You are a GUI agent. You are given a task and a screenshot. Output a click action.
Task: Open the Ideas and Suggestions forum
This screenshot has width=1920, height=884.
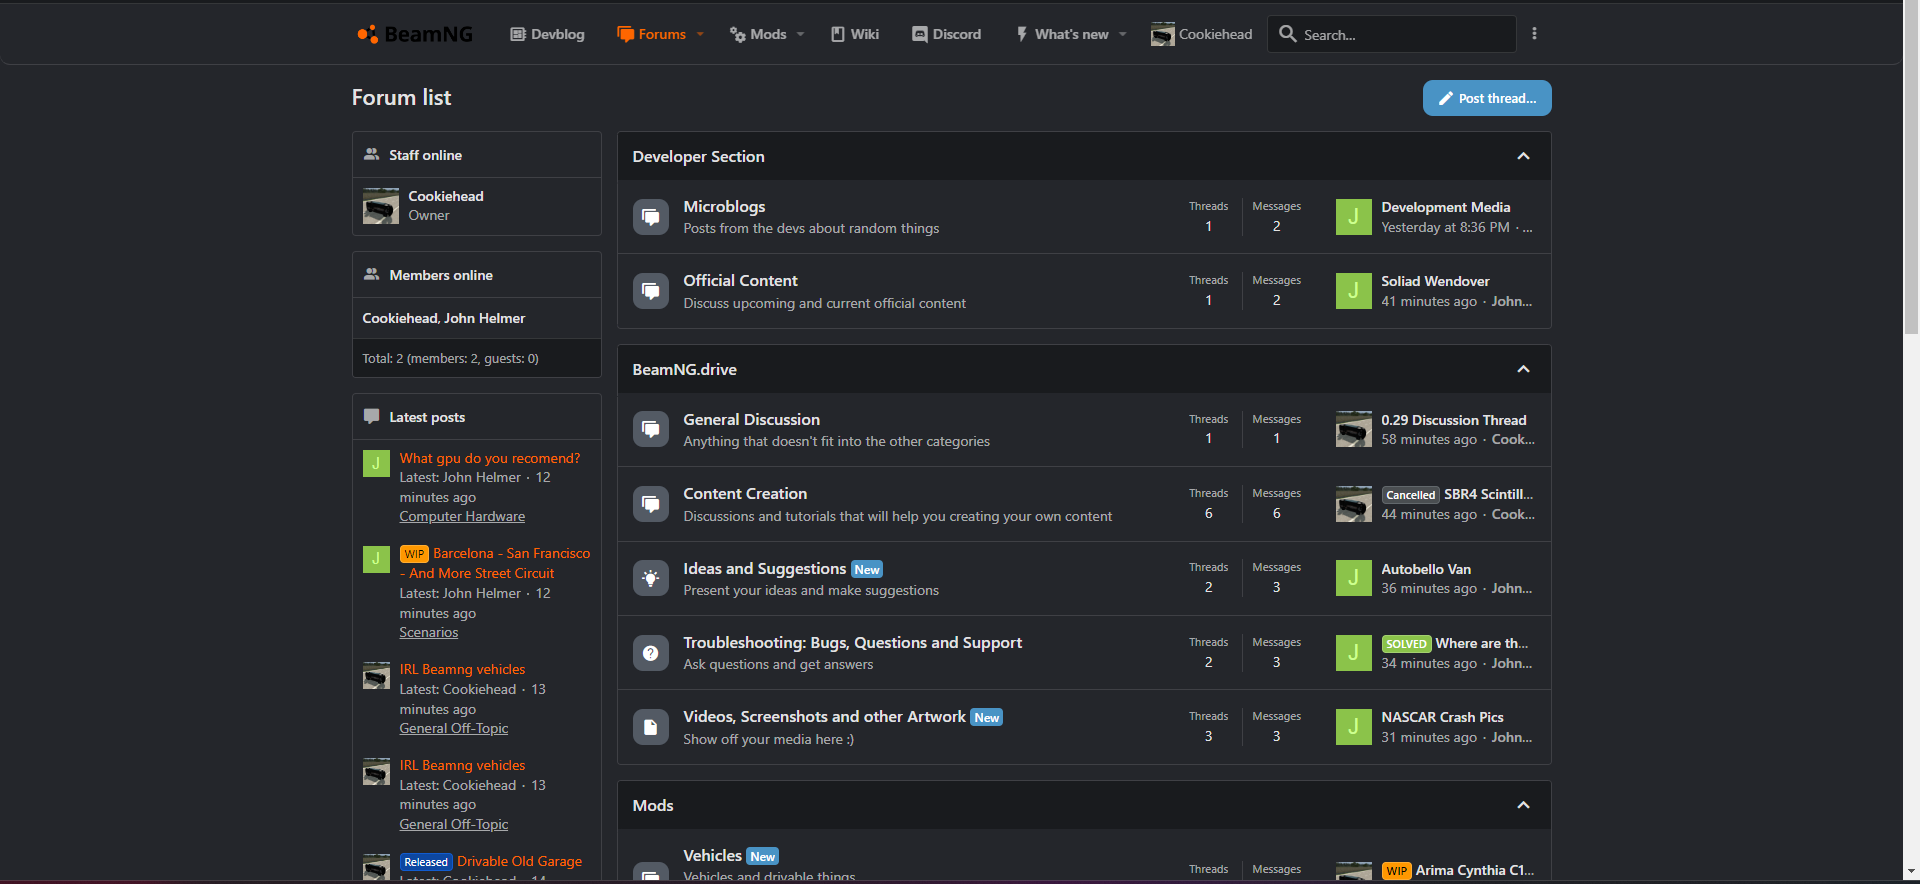764,568
